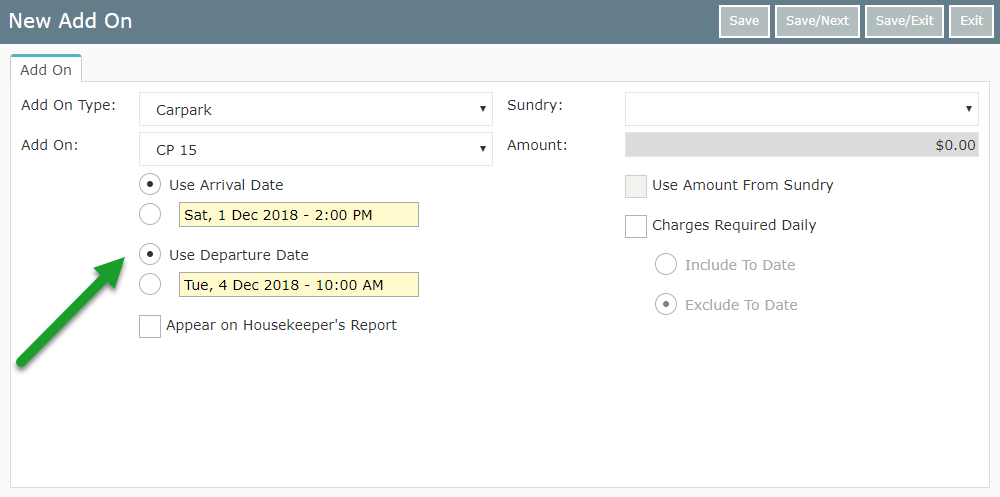Click the Amount $0.00 field
Viewport: 1000px width, 497px height.
[x=802, y=145]
